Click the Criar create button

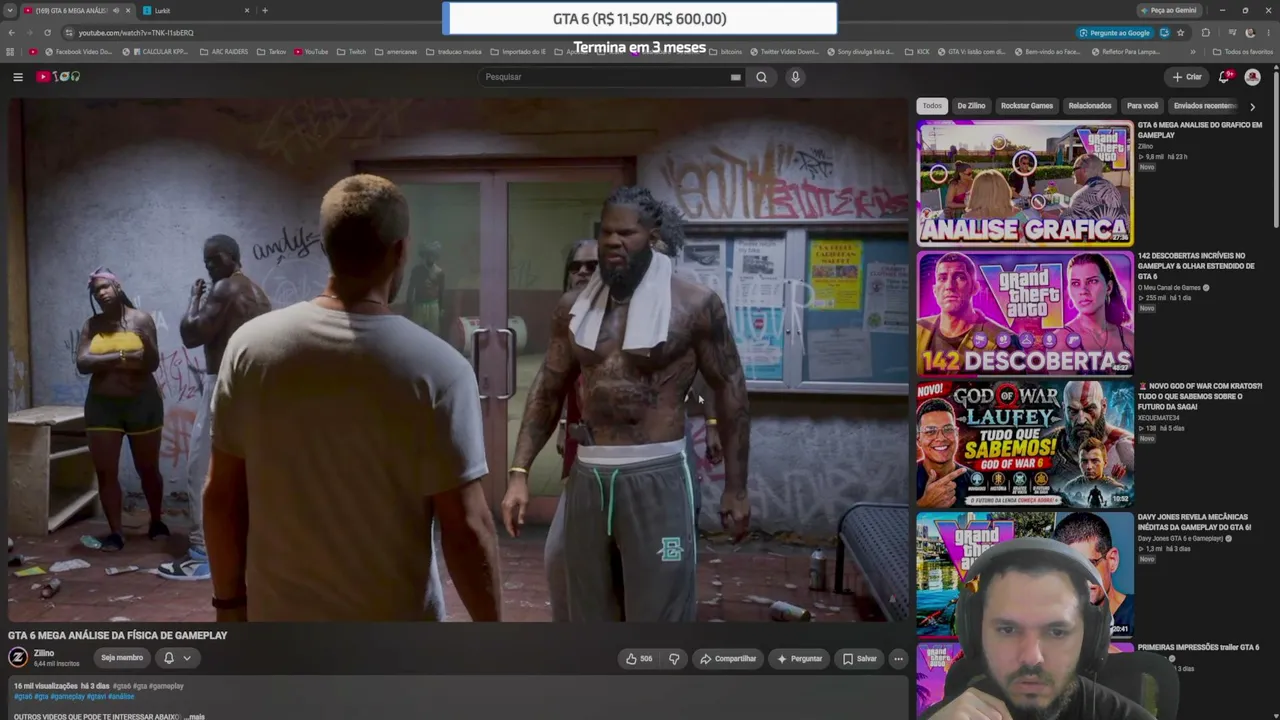pos(1187,77)
